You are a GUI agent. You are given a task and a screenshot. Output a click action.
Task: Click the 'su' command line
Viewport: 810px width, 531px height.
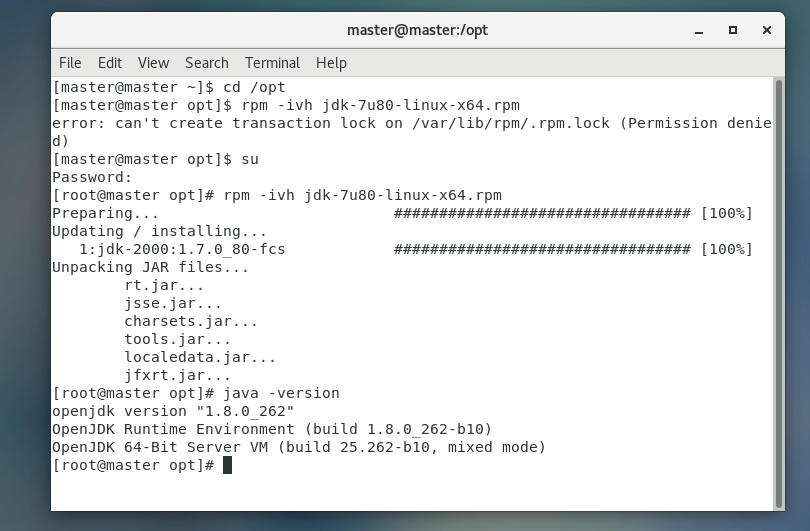click(155, 159)
